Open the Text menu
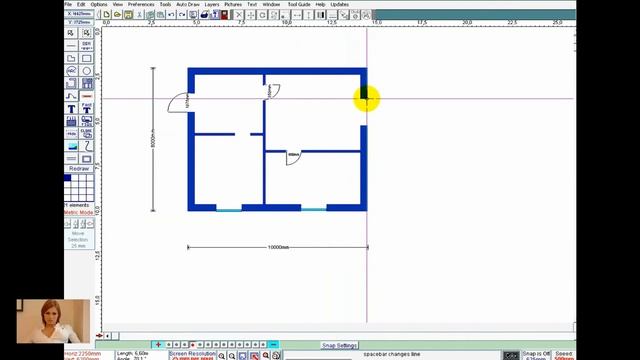Image resolution: width=640 pixels, height=360 pixels. 252,4
